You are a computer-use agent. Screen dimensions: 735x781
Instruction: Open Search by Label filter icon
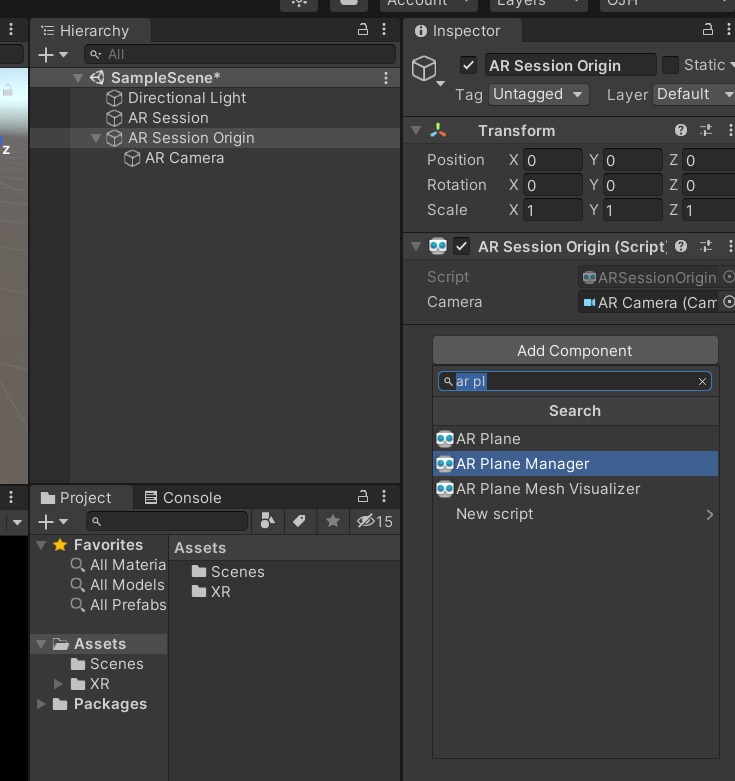[299, 521]
